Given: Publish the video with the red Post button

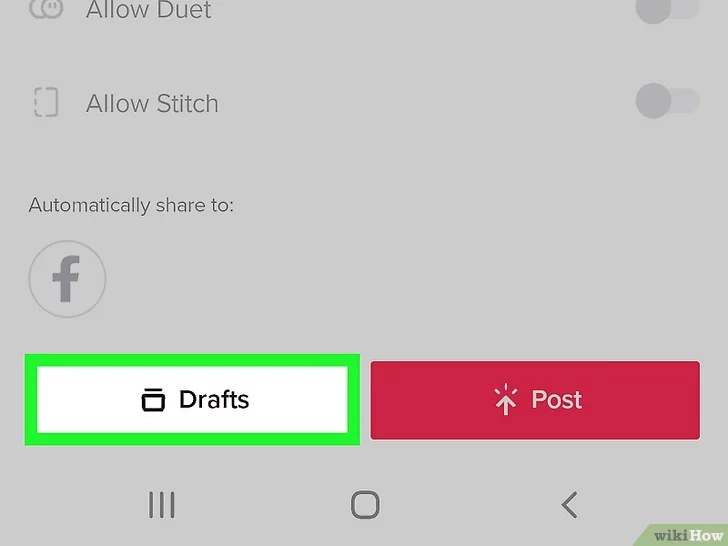Looking at the screenshot, I should (x=535, y=400).
